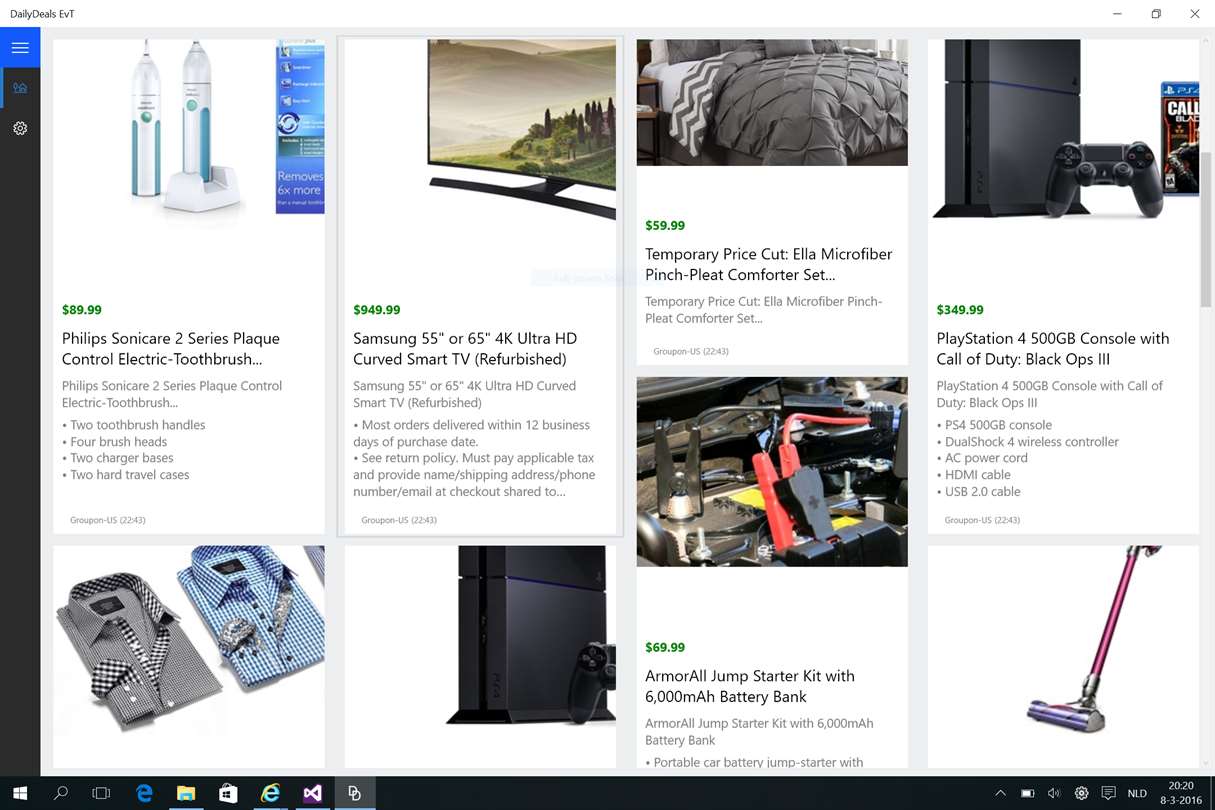This screenshot has height=810, width=1215.
Task: Click 'Four brush heads' bullet
Action: [x=115, y=442]
